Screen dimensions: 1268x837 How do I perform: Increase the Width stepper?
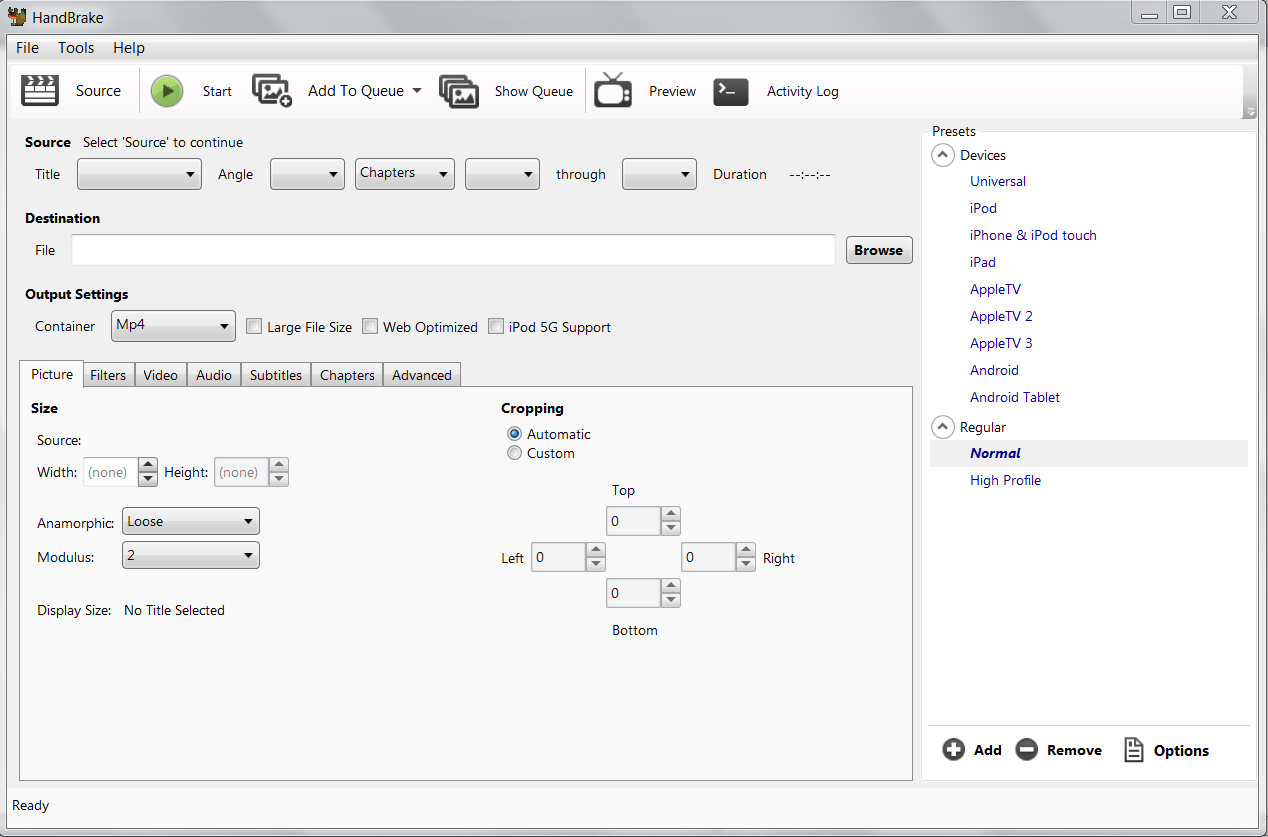[x=148, y=465]
